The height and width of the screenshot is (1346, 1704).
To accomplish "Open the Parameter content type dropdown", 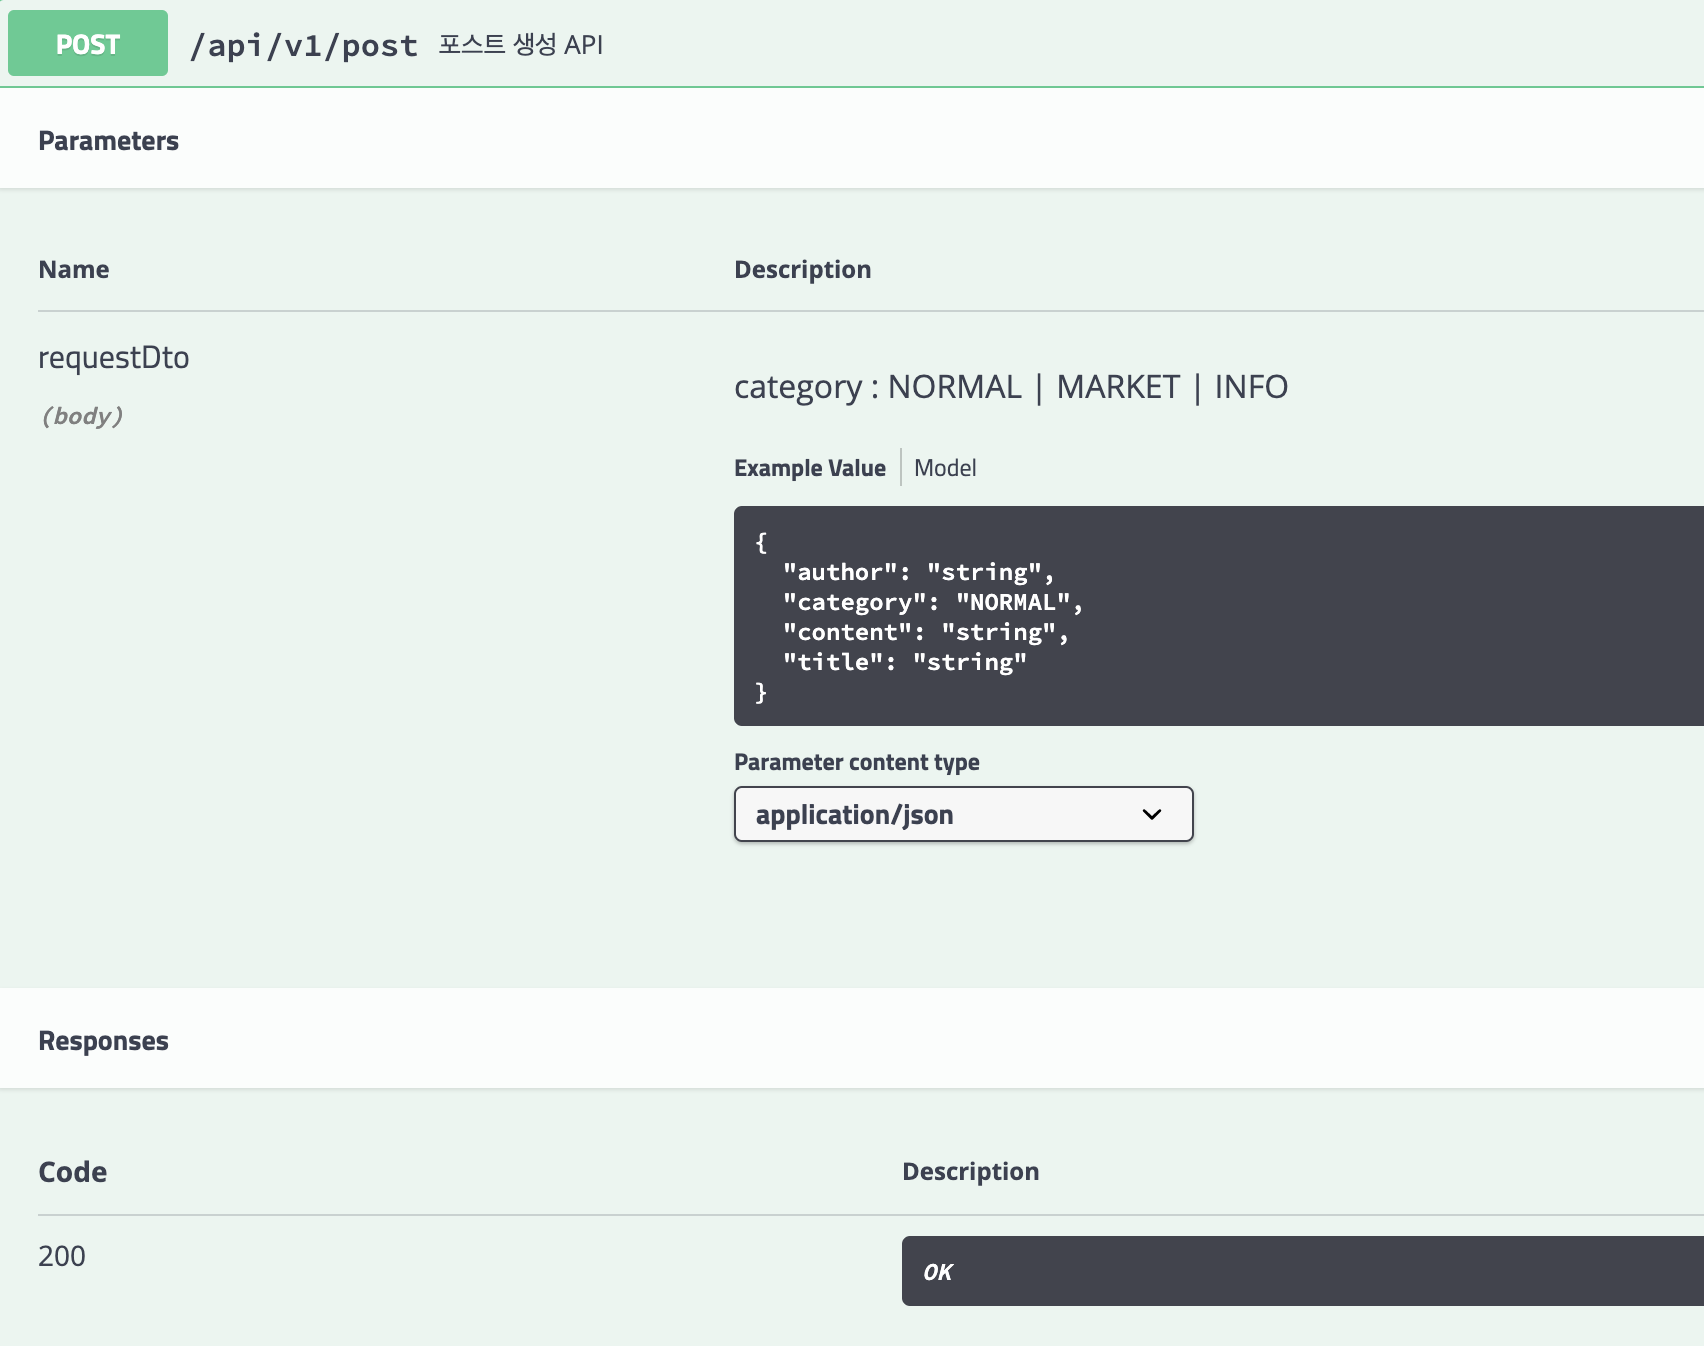I will click(964, 814).
